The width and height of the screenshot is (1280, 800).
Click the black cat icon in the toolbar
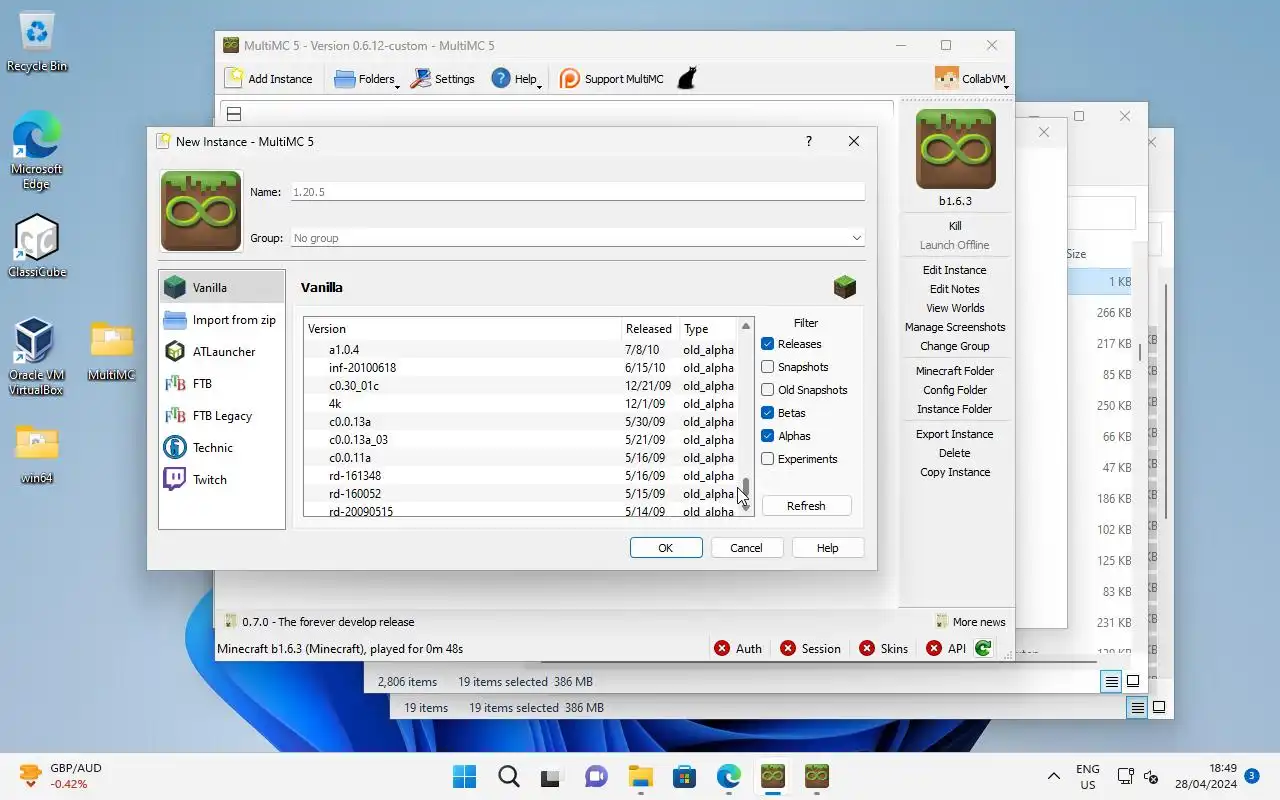(687, 78)
